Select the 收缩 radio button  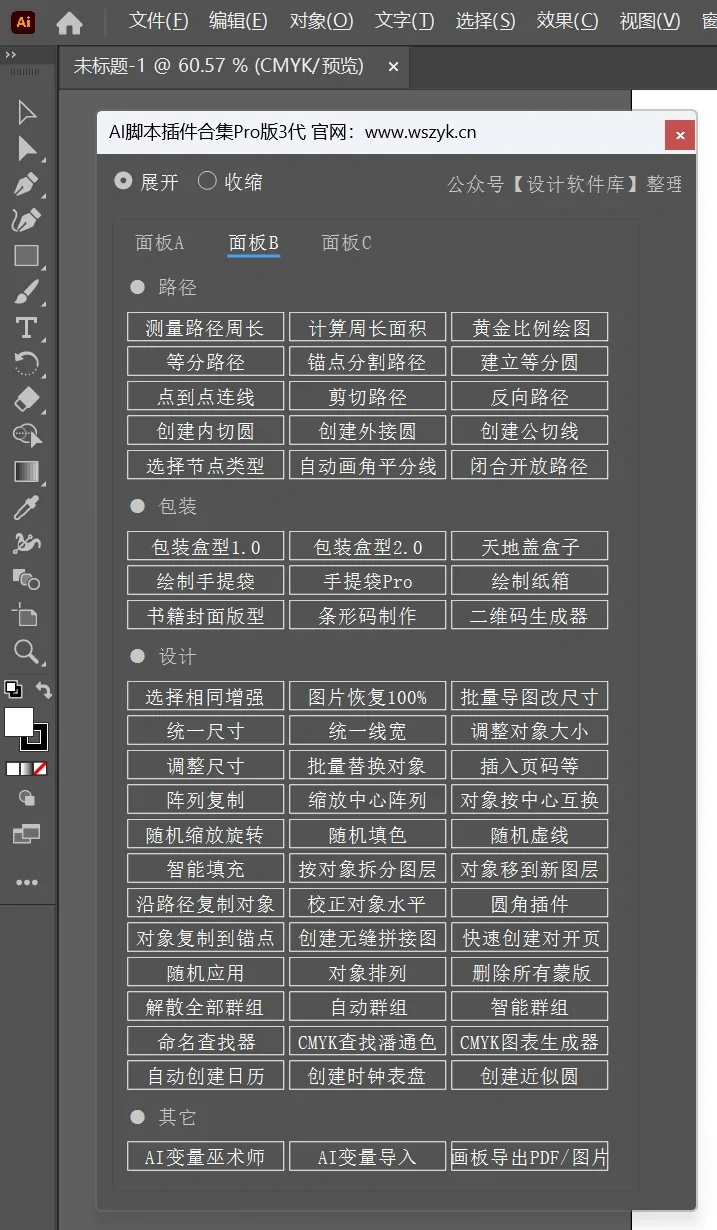point(207,181)
